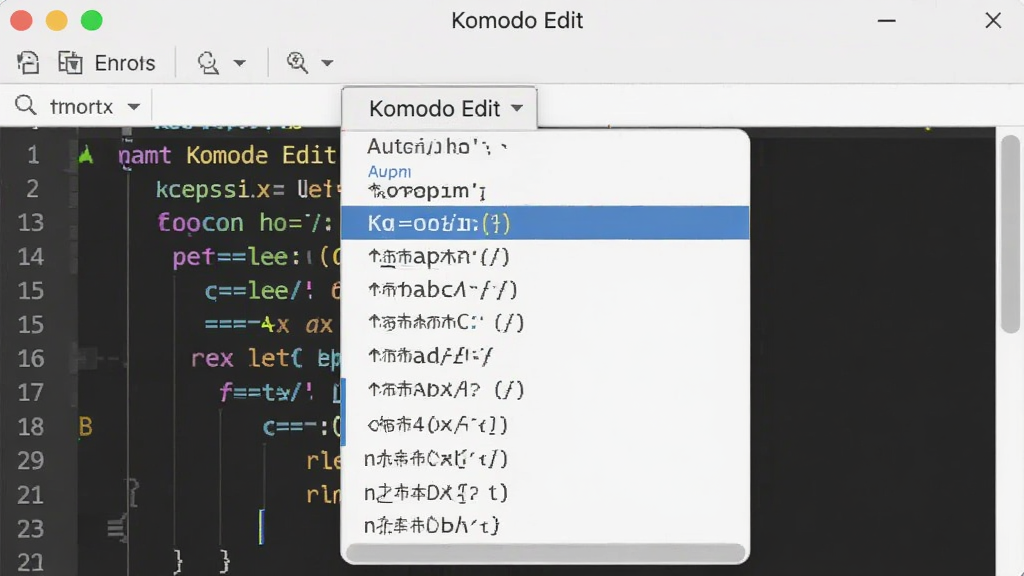Click the 'foocon' keyword in the editor
The width and height of the screenshot is (1024, 576).
(200, 223)
